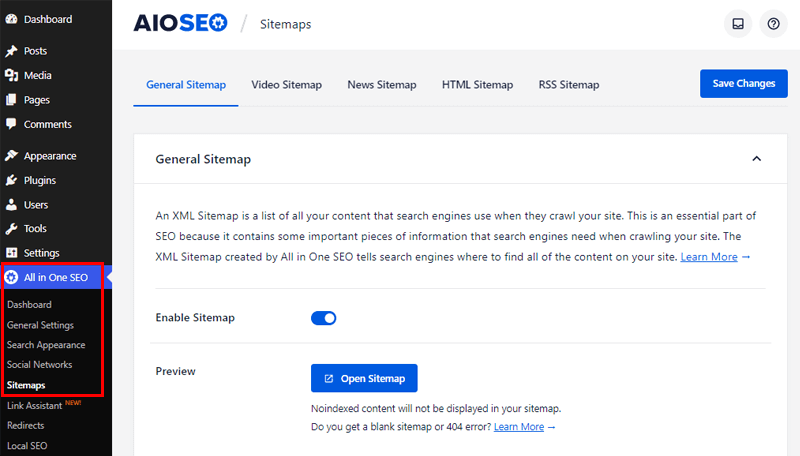Disable the Enable Sitemap toggle
The height and width of the screenshot is (456, 800).
323,318
